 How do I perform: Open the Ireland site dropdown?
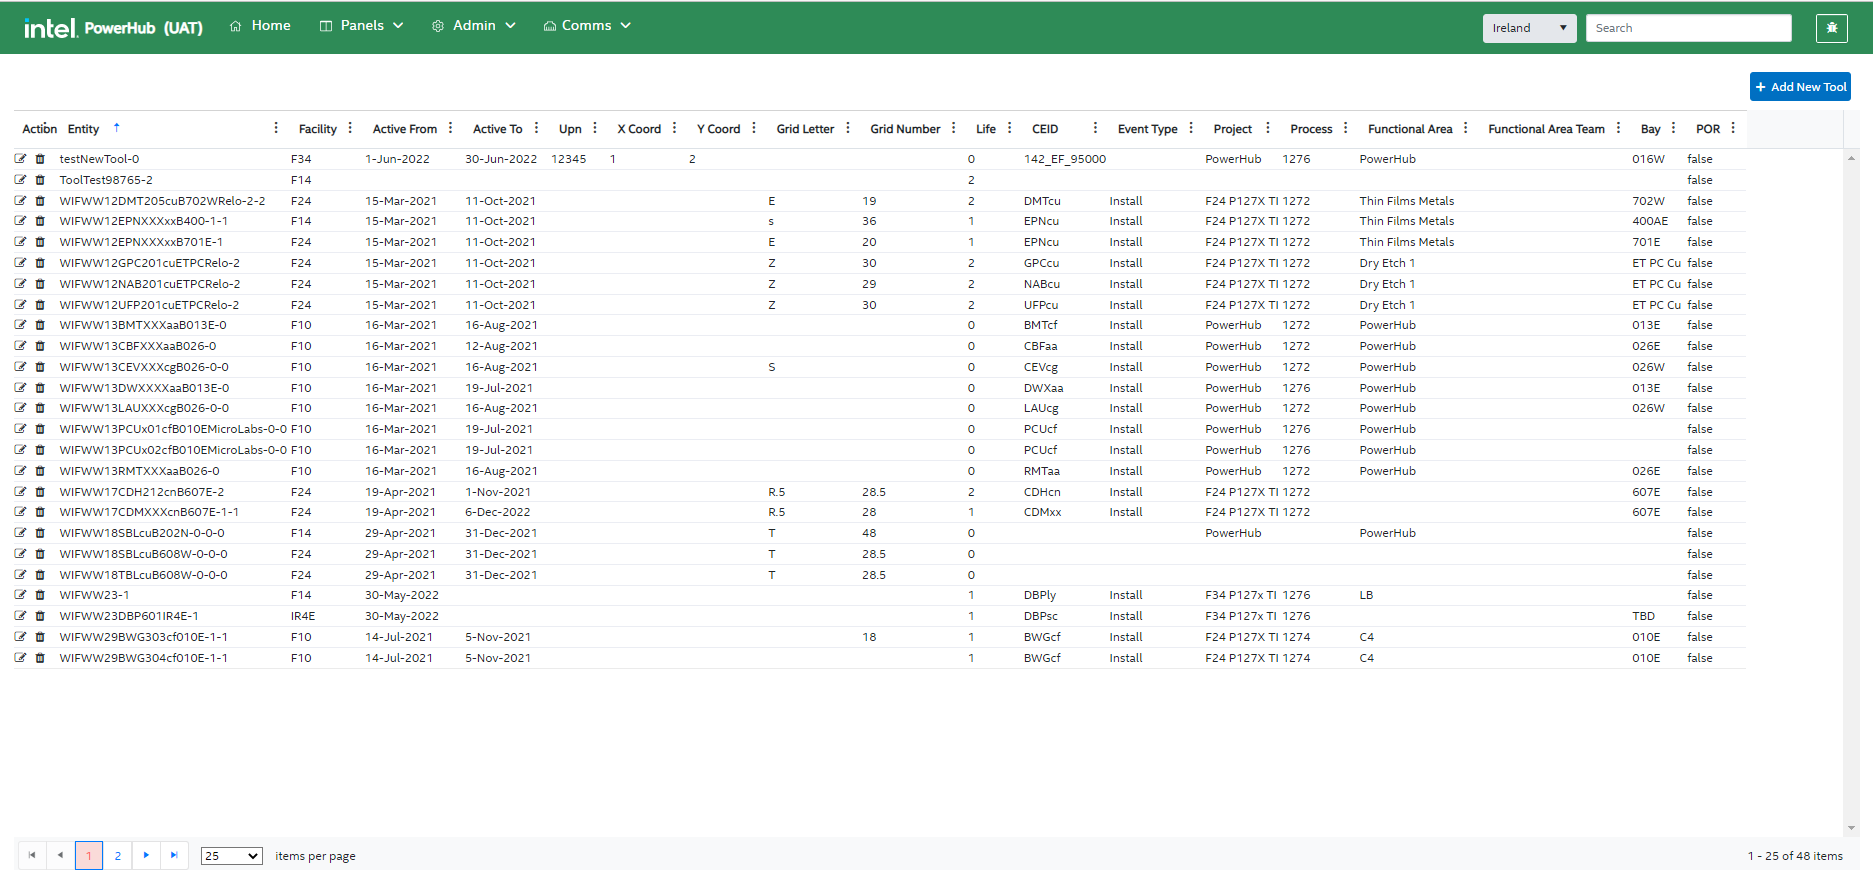click(1528, 28)
